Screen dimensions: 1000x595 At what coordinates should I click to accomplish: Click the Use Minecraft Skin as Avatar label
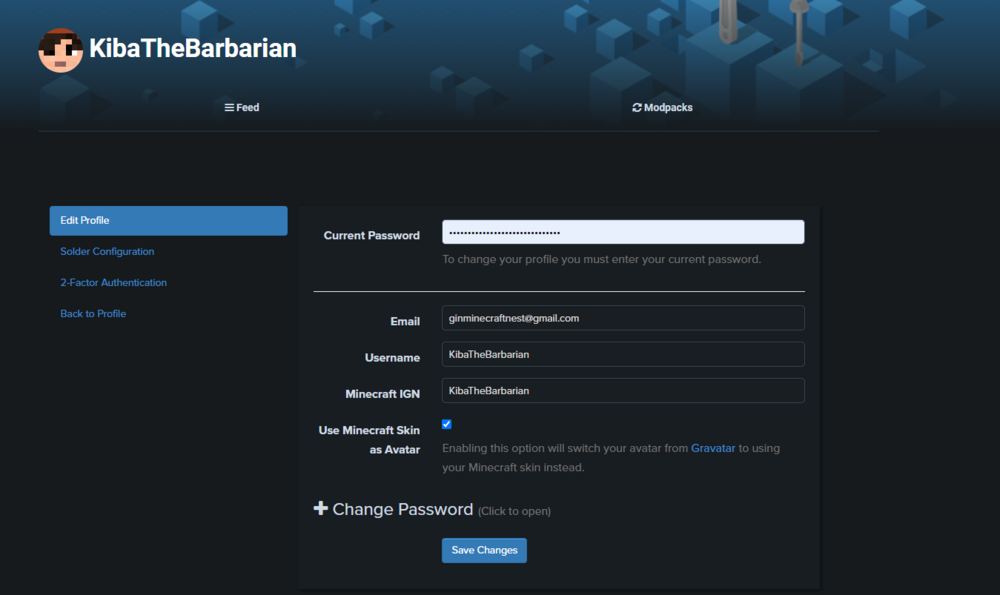[369, 440]
